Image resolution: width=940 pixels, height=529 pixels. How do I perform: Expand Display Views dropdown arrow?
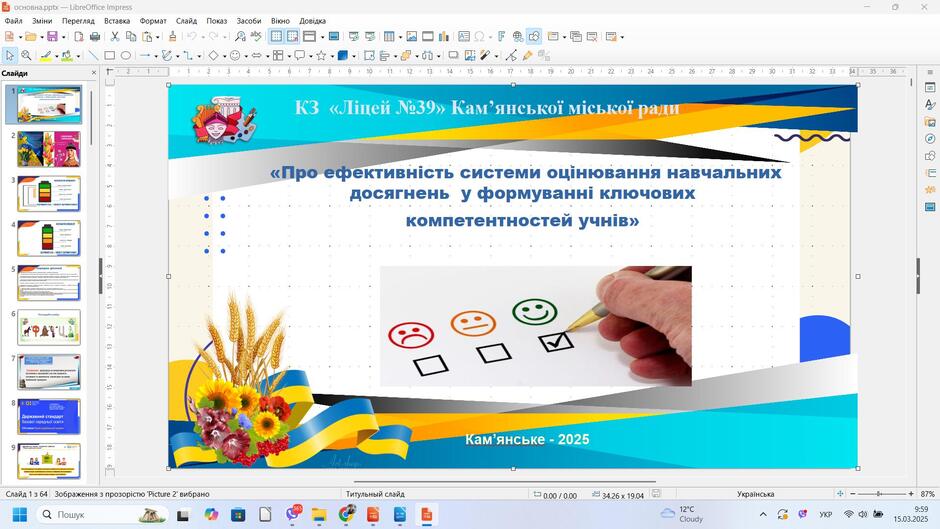click(x=322, y=37)
